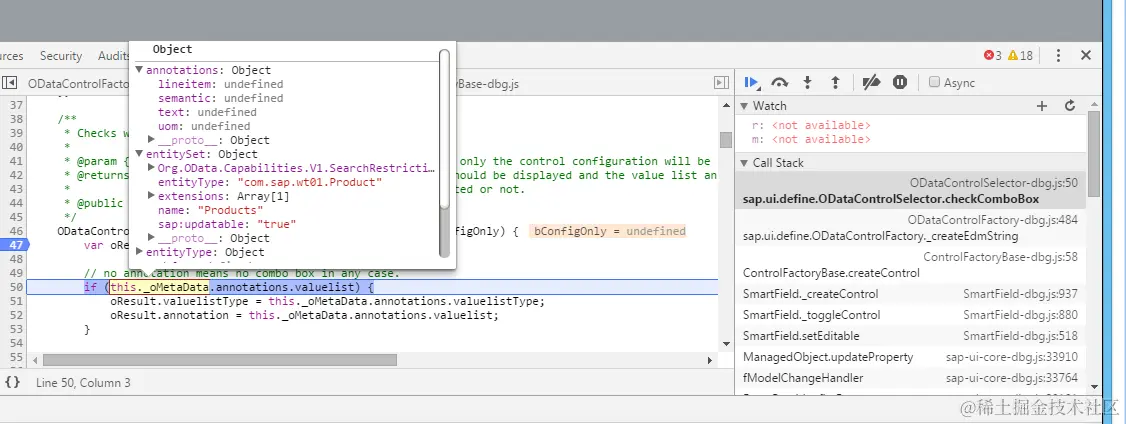
Task: Select fModelChangeHandler stack frame
Action: [910, 378]
